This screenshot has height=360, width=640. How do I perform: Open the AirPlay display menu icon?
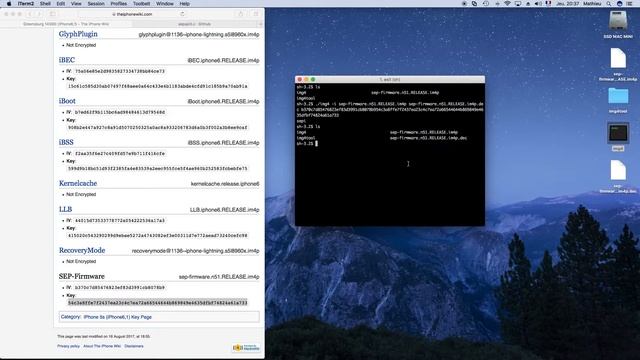518,4
